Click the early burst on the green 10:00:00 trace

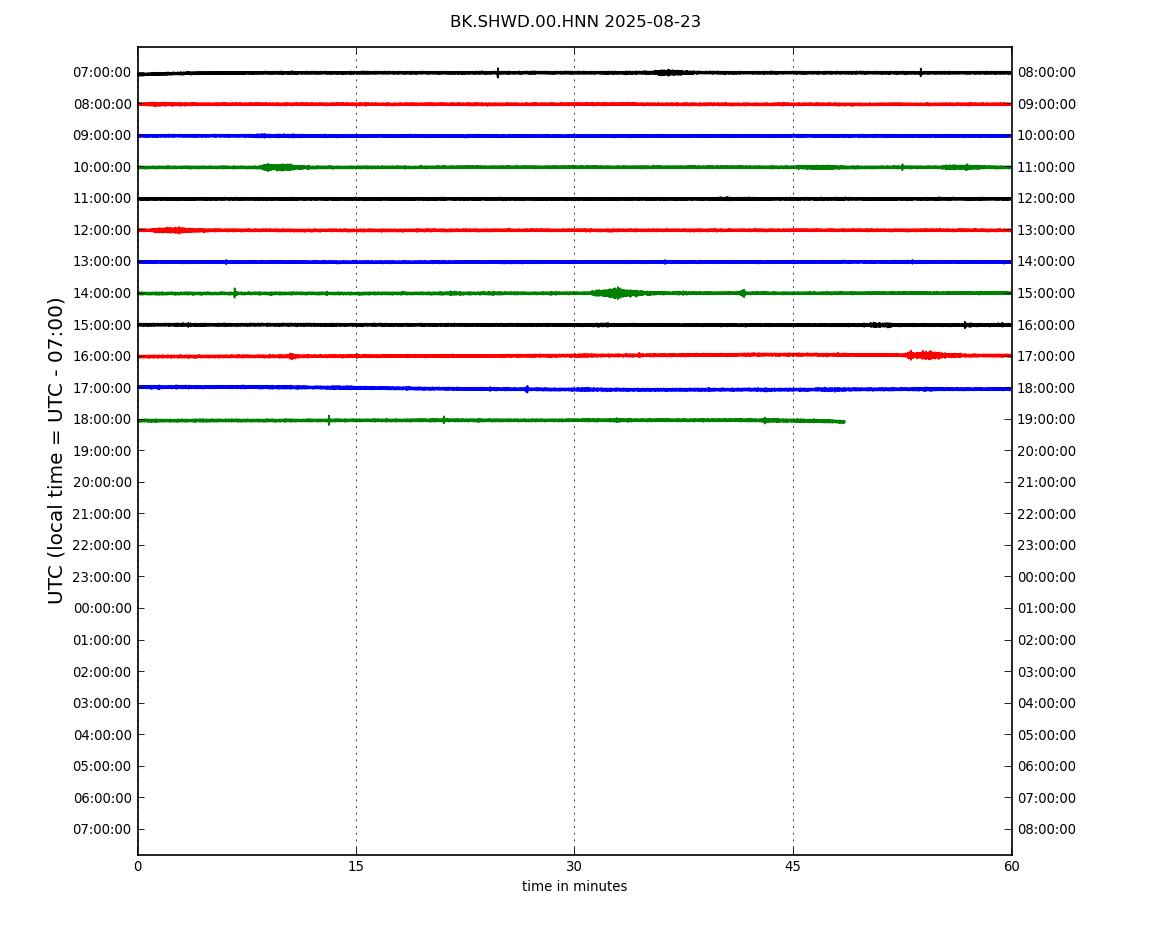278,167
